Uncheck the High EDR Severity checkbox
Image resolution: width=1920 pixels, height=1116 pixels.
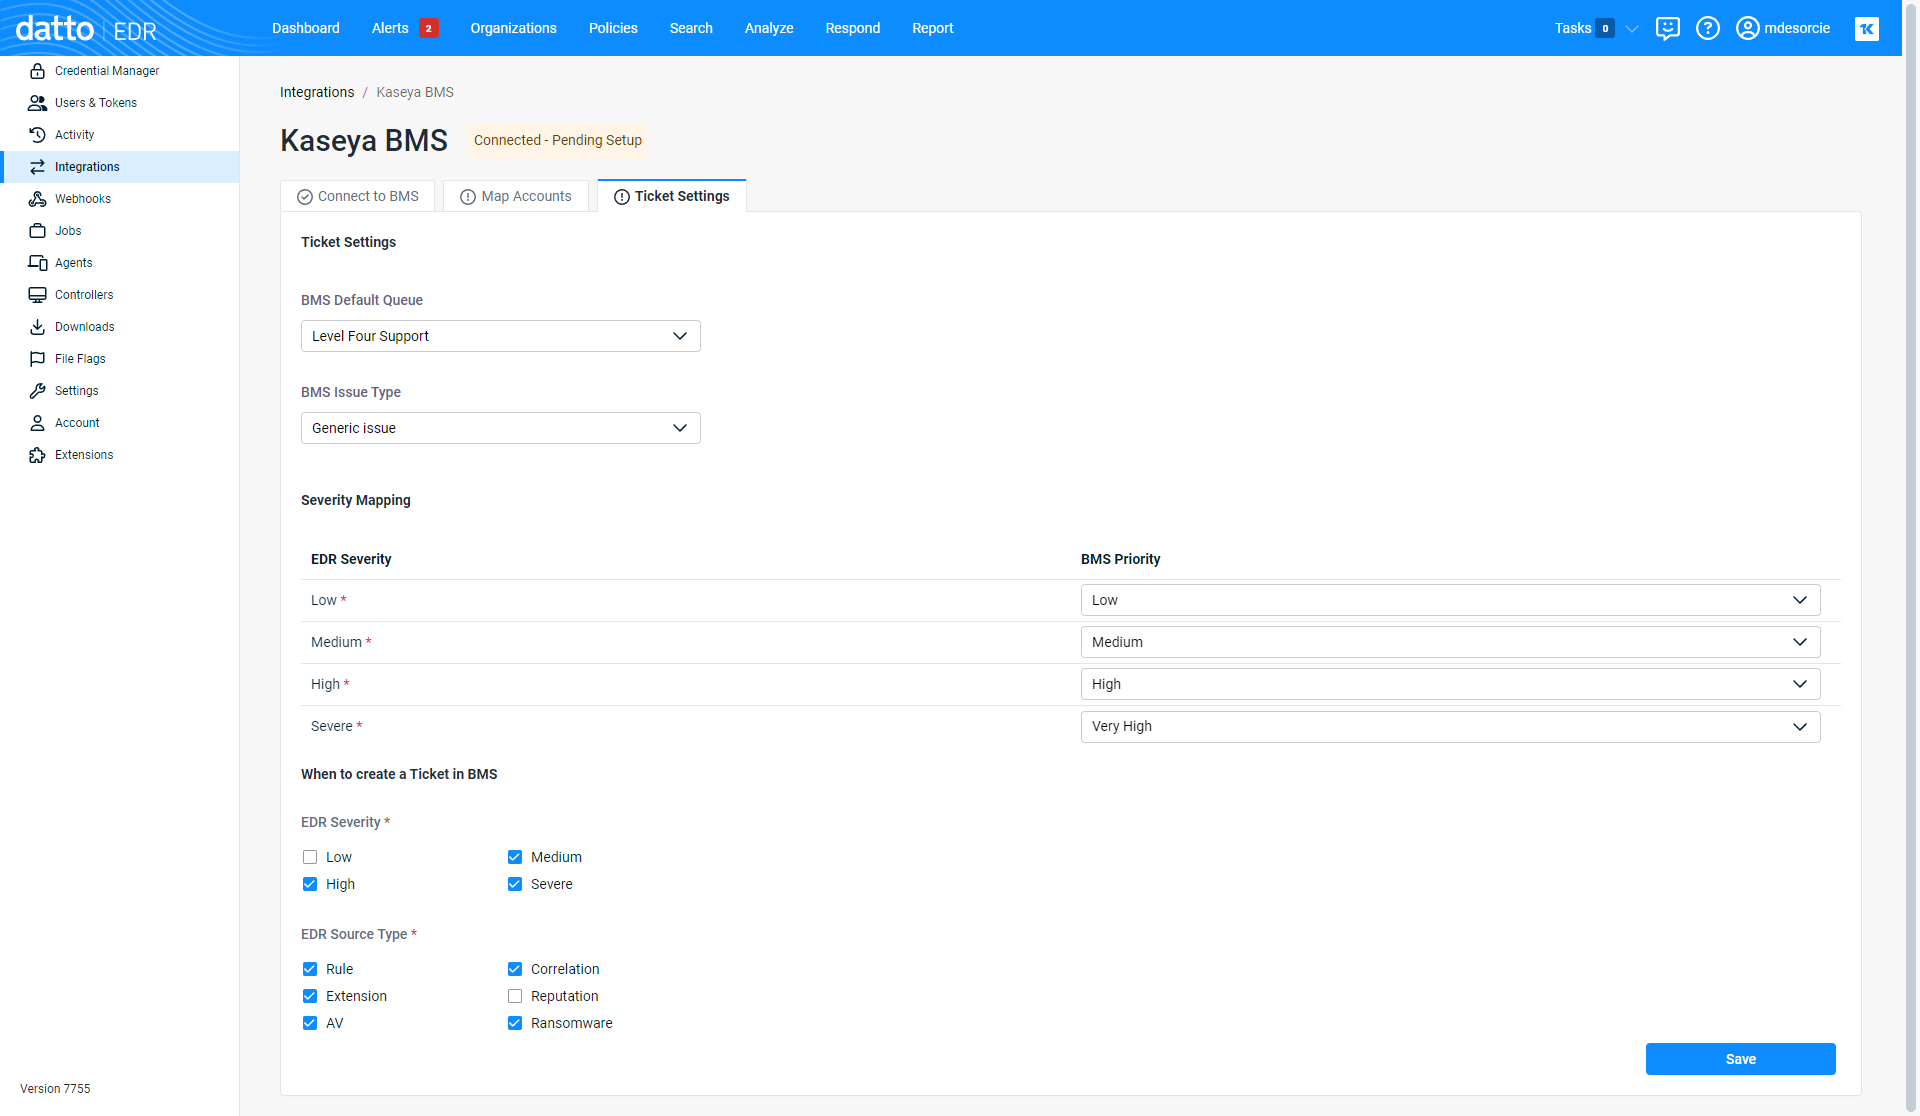tap(310, 884)
